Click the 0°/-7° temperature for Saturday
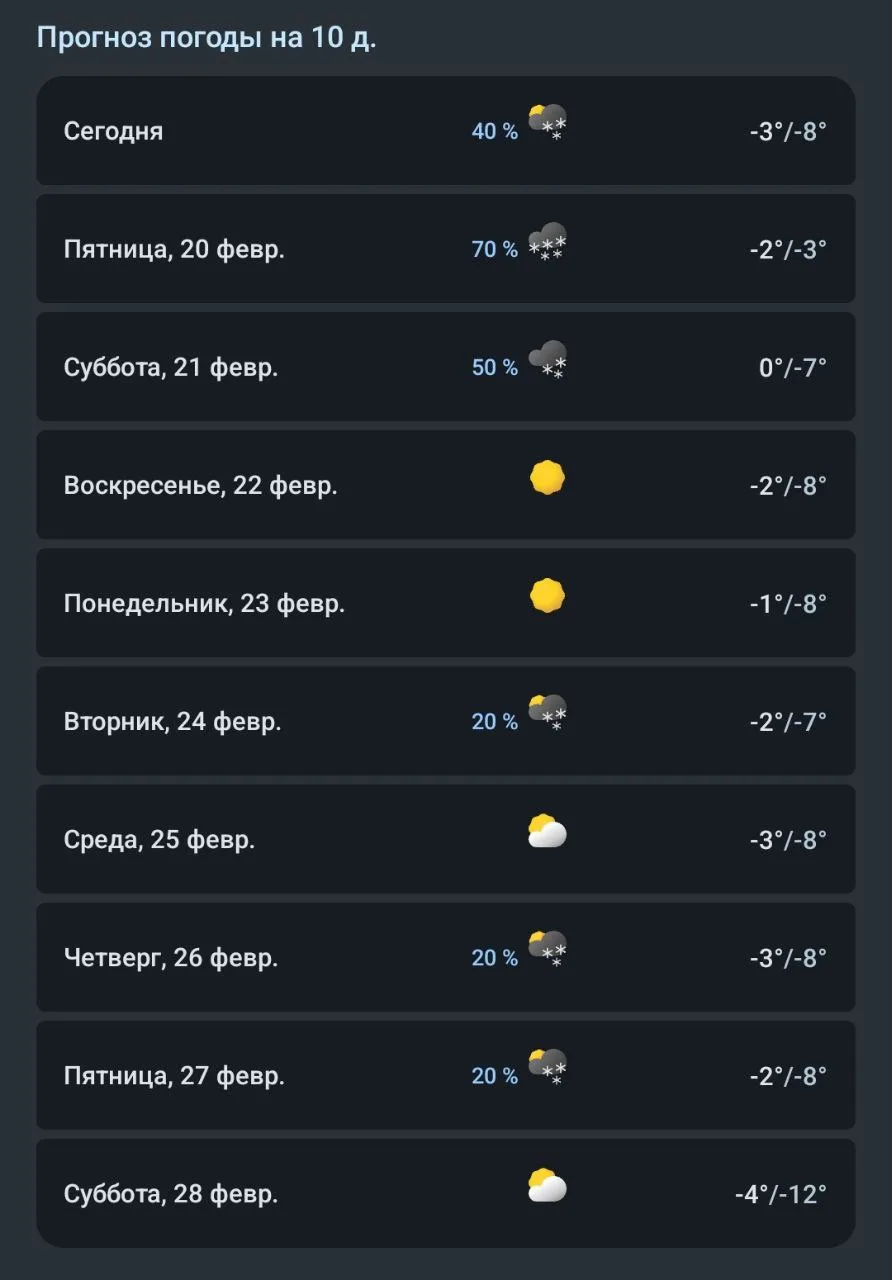 [x=793, y=367]
